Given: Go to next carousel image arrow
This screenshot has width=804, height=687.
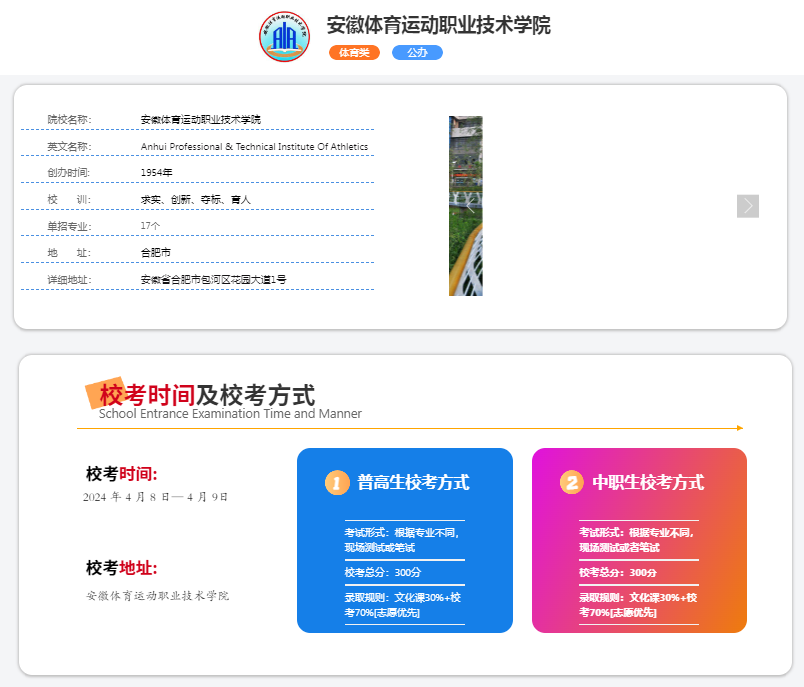Looking at the screenshot, I should [748, 206].
